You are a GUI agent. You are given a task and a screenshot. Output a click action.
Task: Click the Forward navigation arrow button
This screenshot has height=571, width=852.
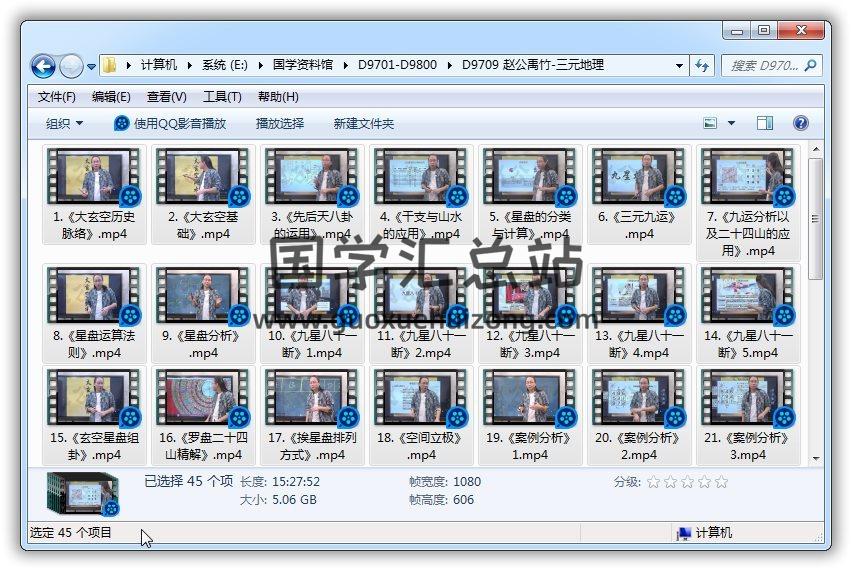[71, 66]
